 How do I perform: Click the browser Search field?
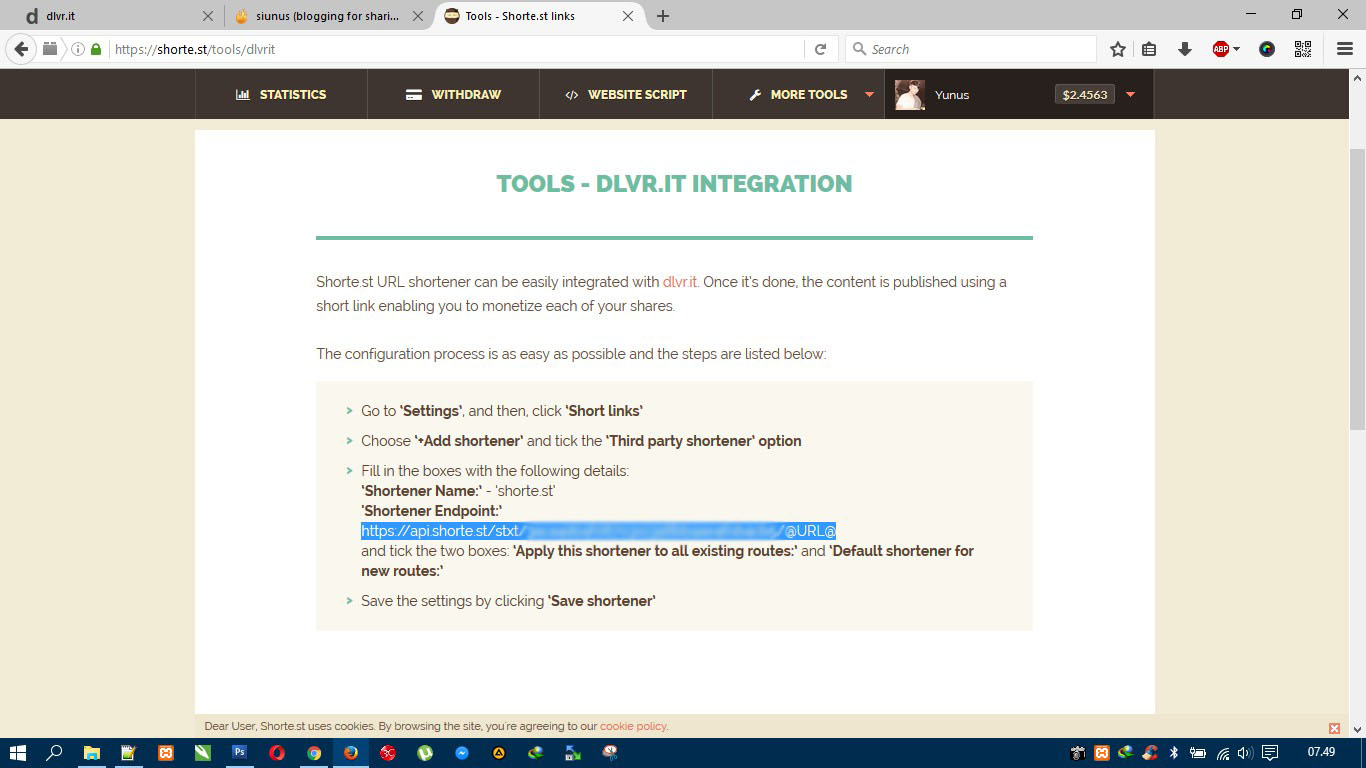(x=970, y=49)
